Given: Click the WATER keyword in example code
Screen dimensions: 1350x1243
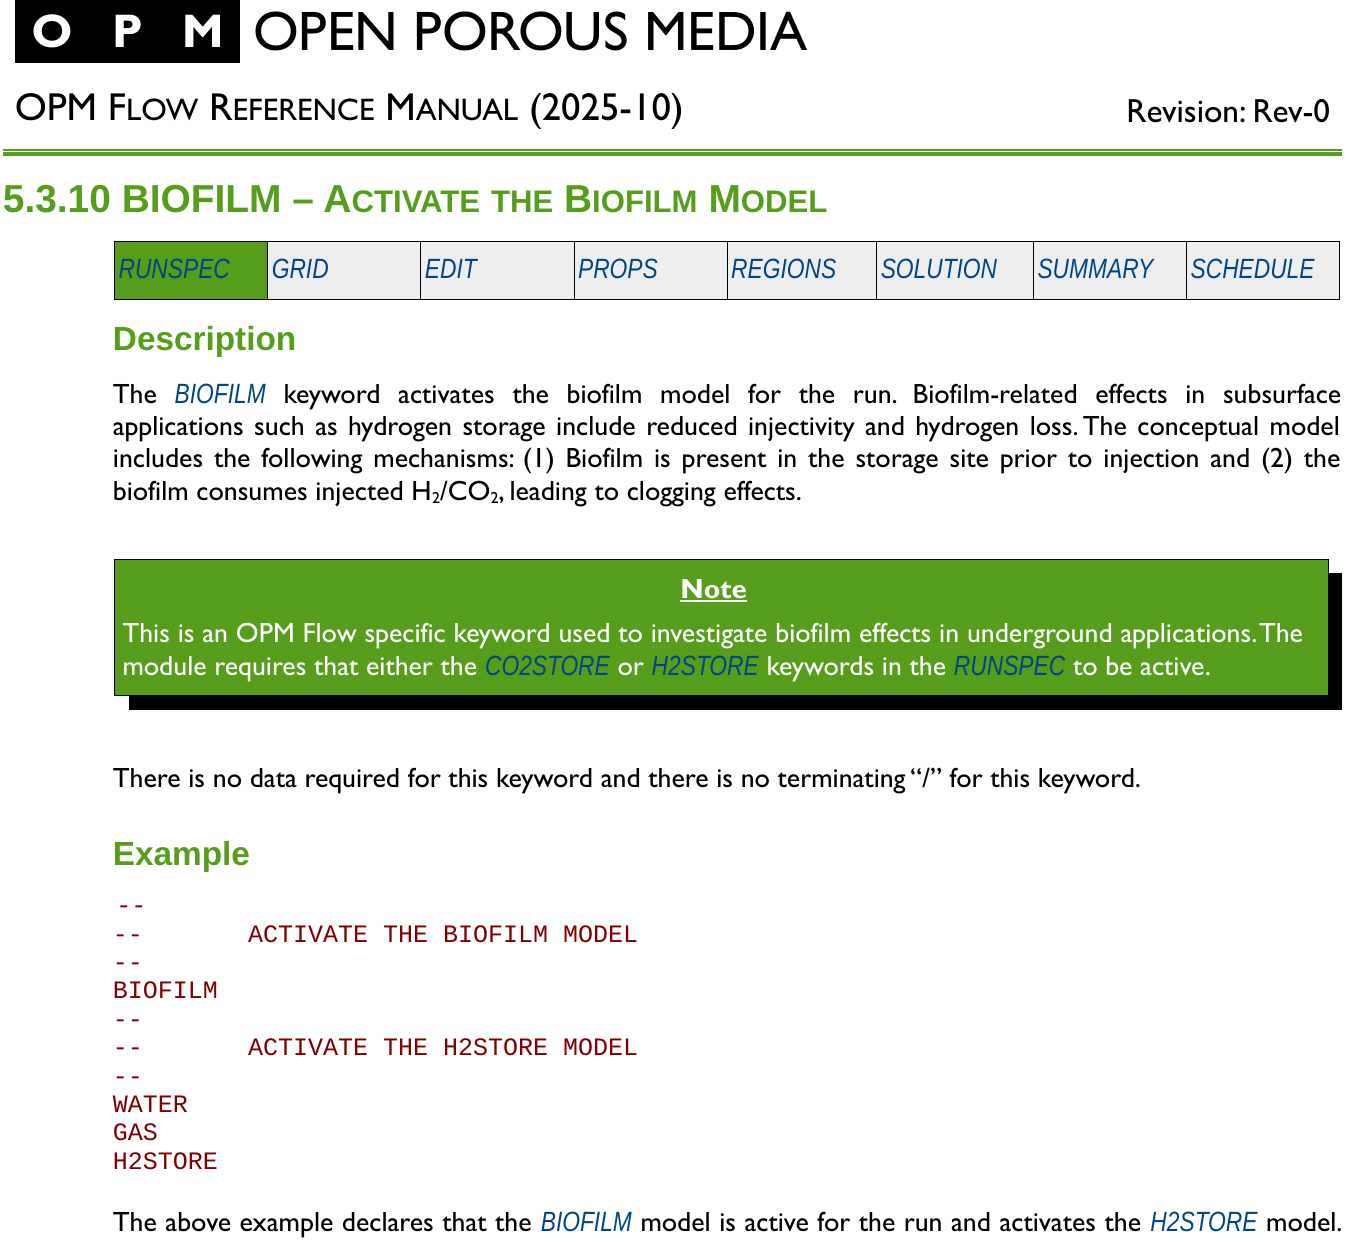Looking at the screenshot, I should point(150,1105).
